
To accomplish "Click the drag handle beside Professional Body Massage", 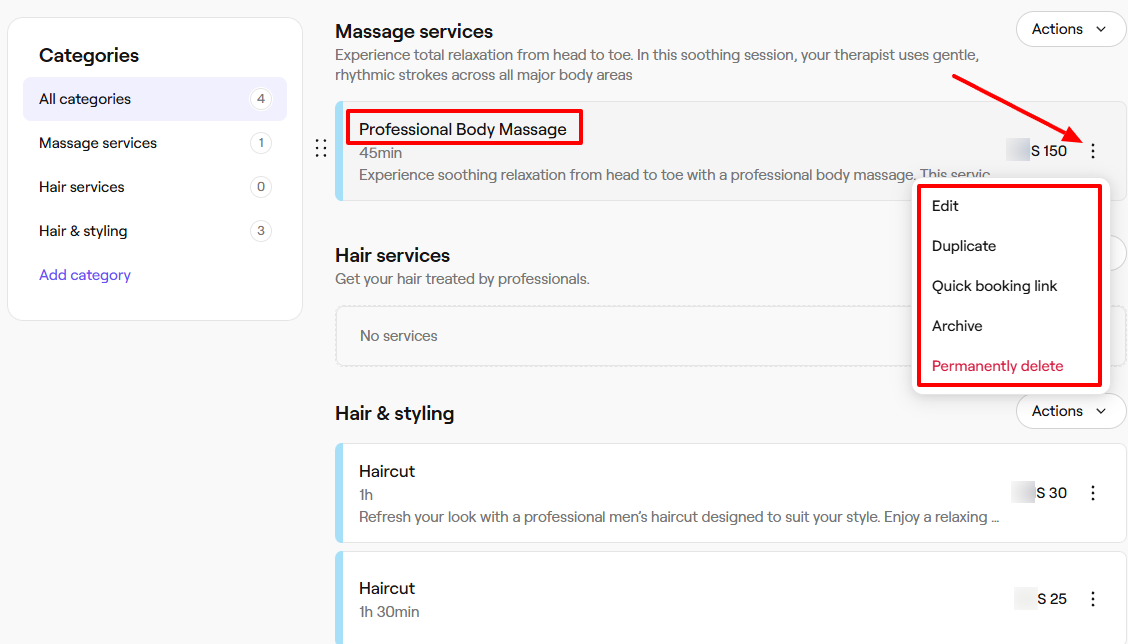I will tap(321, 147).
